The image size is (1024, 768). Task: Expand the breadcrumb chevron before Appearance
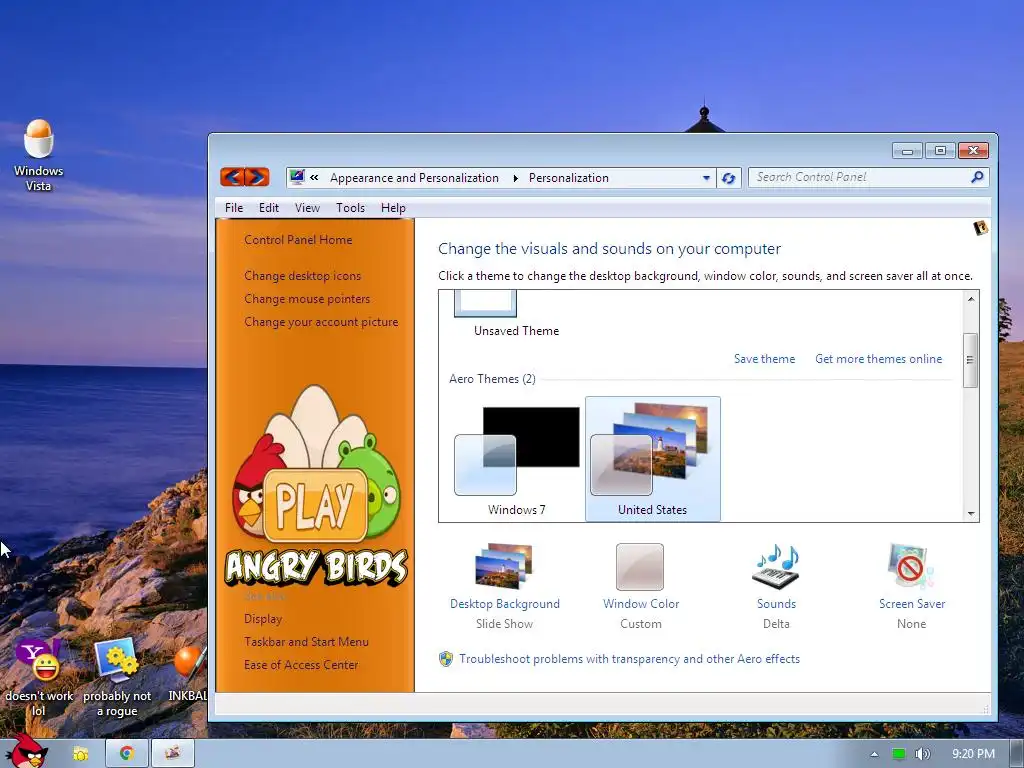(314, 178)
